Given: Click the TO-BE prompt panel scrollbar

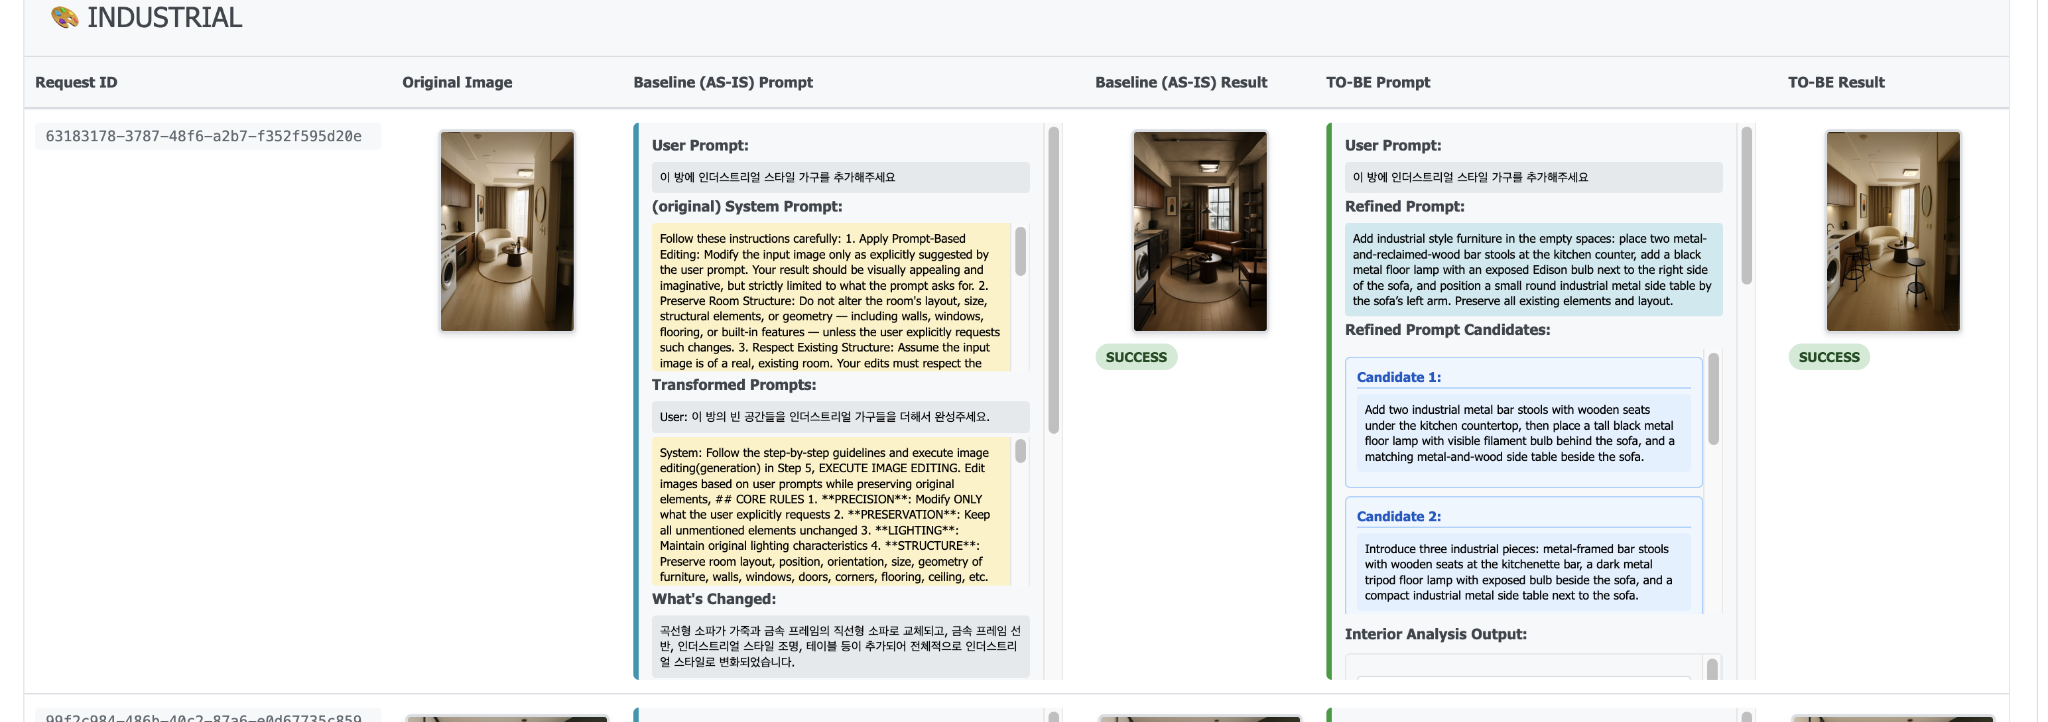Looking at the screenshot, I should click(1746, 205).
